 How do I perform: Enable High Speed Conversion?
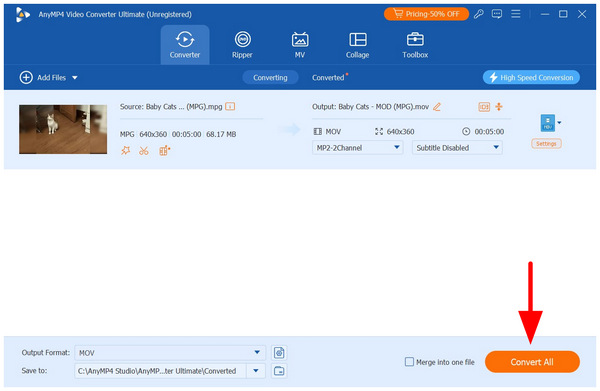[x=531, y=78]
